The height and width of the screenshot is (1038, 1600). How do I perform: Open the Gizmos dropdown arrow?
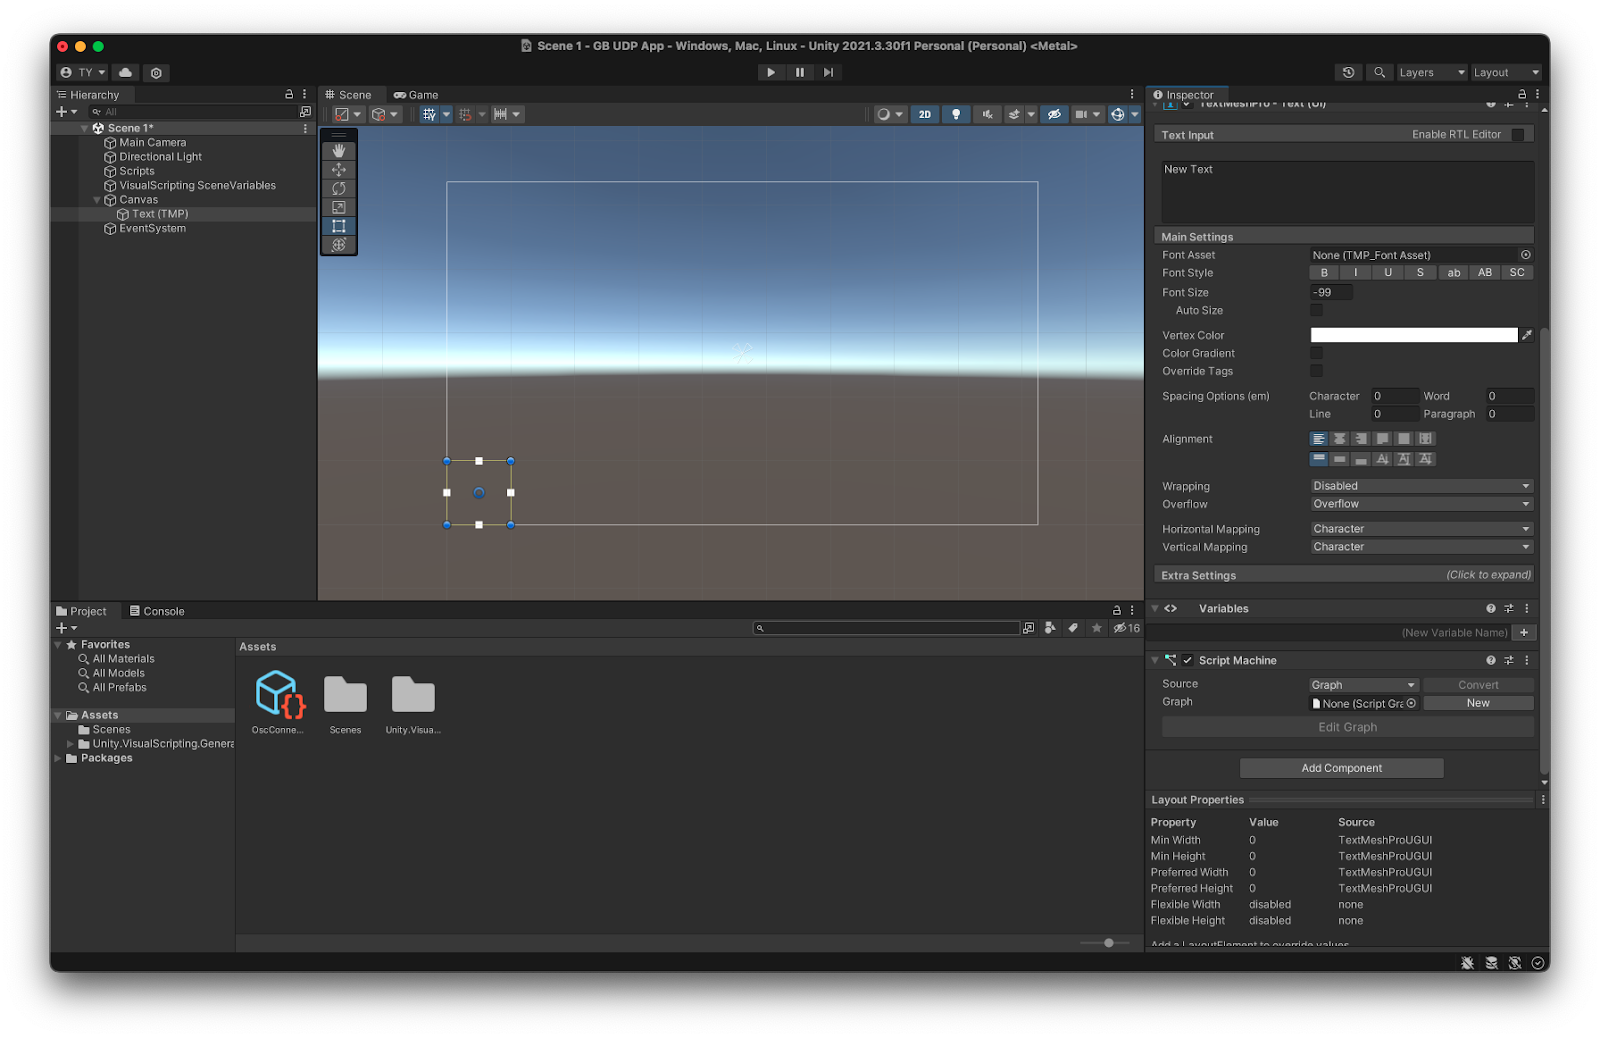coord(1135,114)
